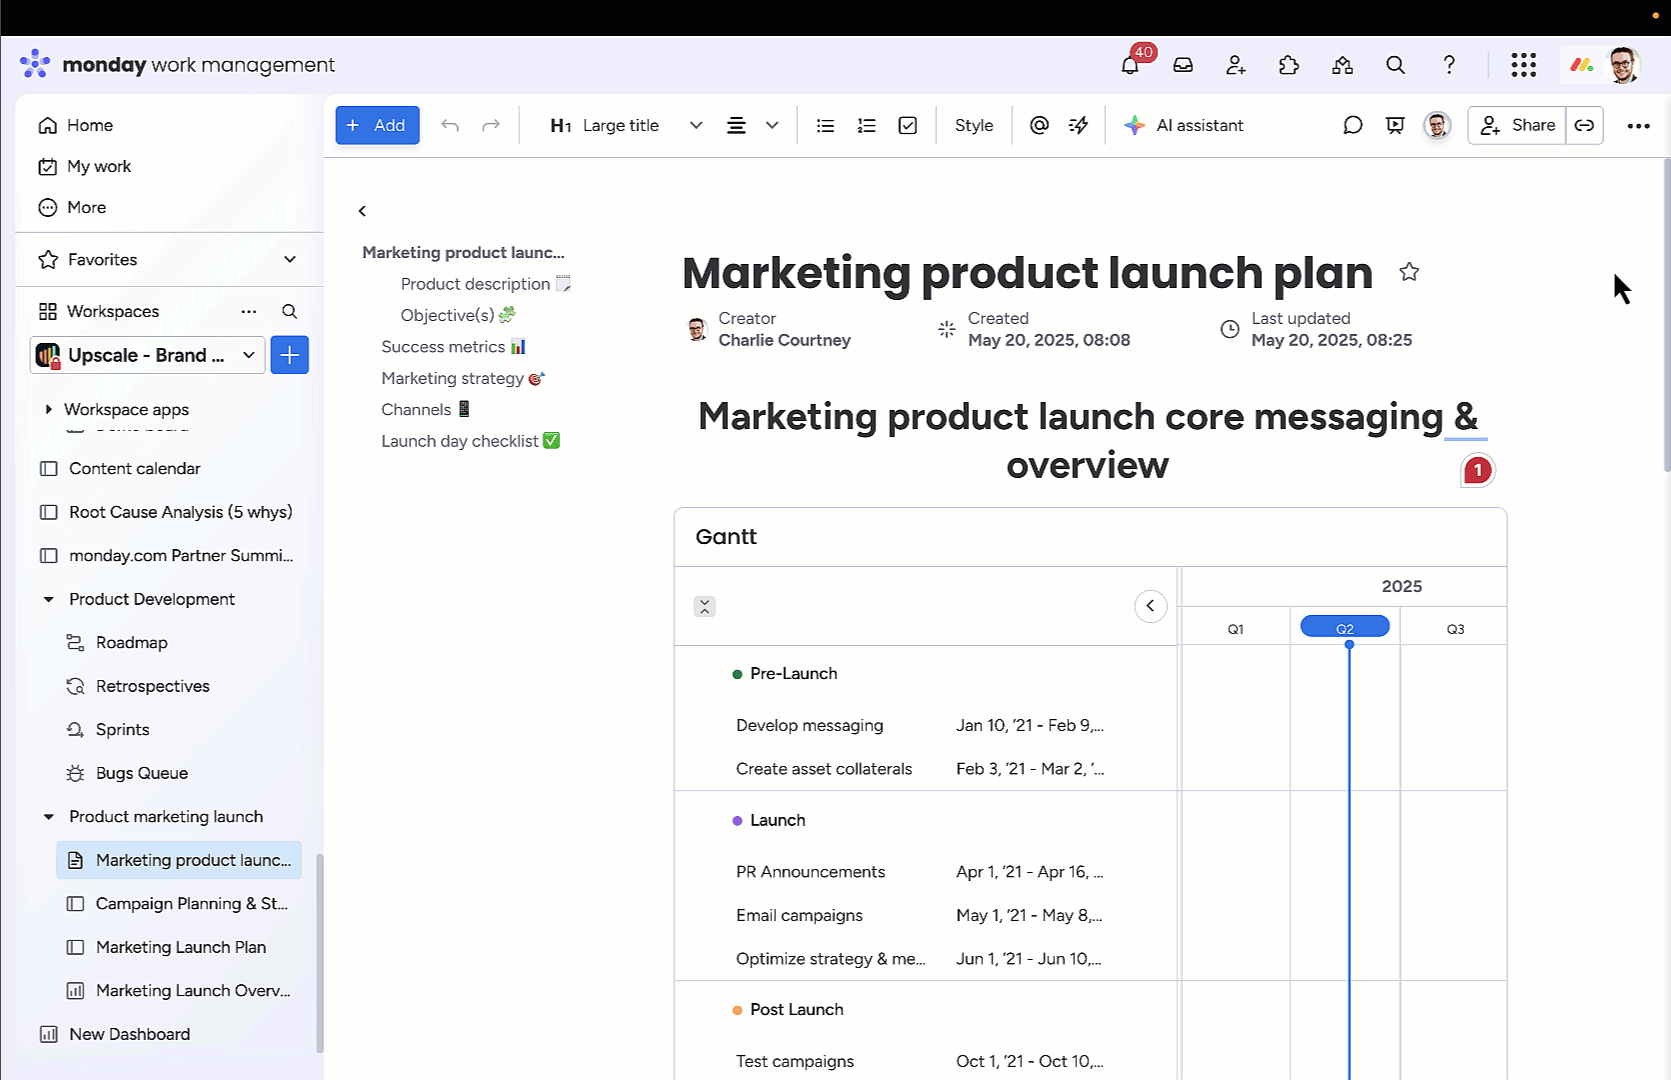Expand Workspace apps

pos(48,409)
